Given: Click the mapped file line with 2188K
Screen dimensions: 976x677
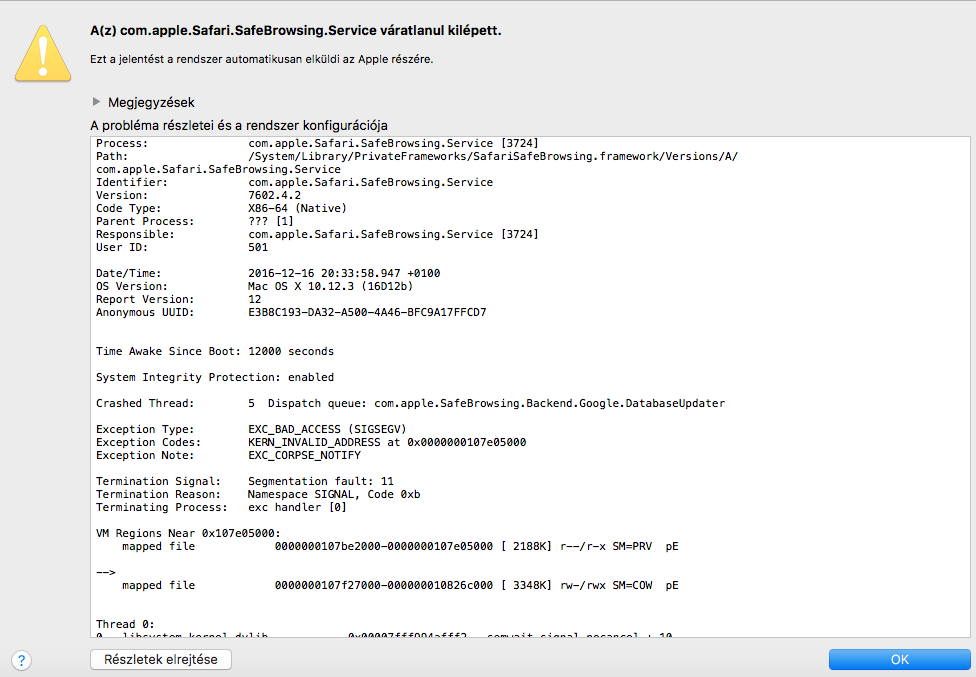Looking at the screenshot, I should (x=400, y=546).
